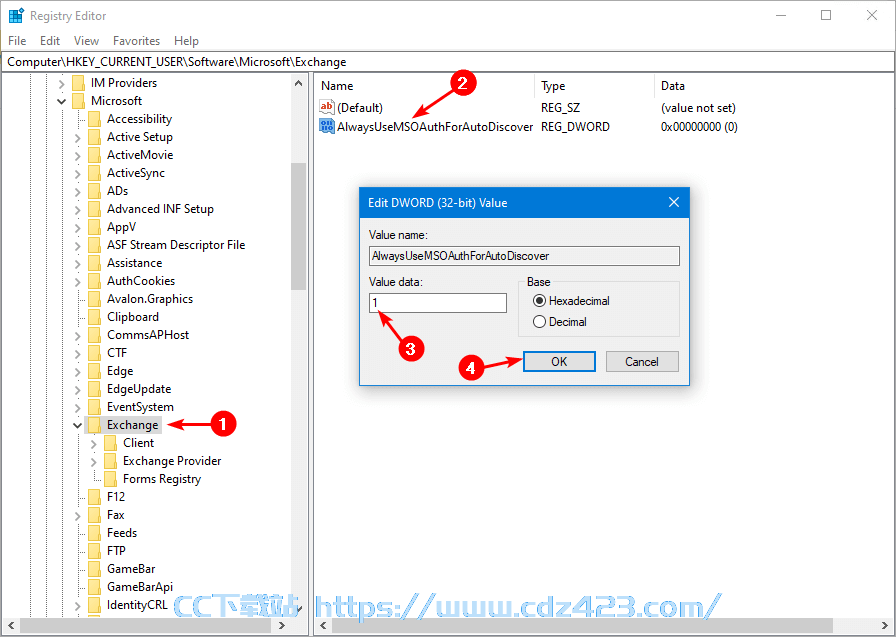Click the Edge folder icon

pyautogui.click(x=95, y=371)
